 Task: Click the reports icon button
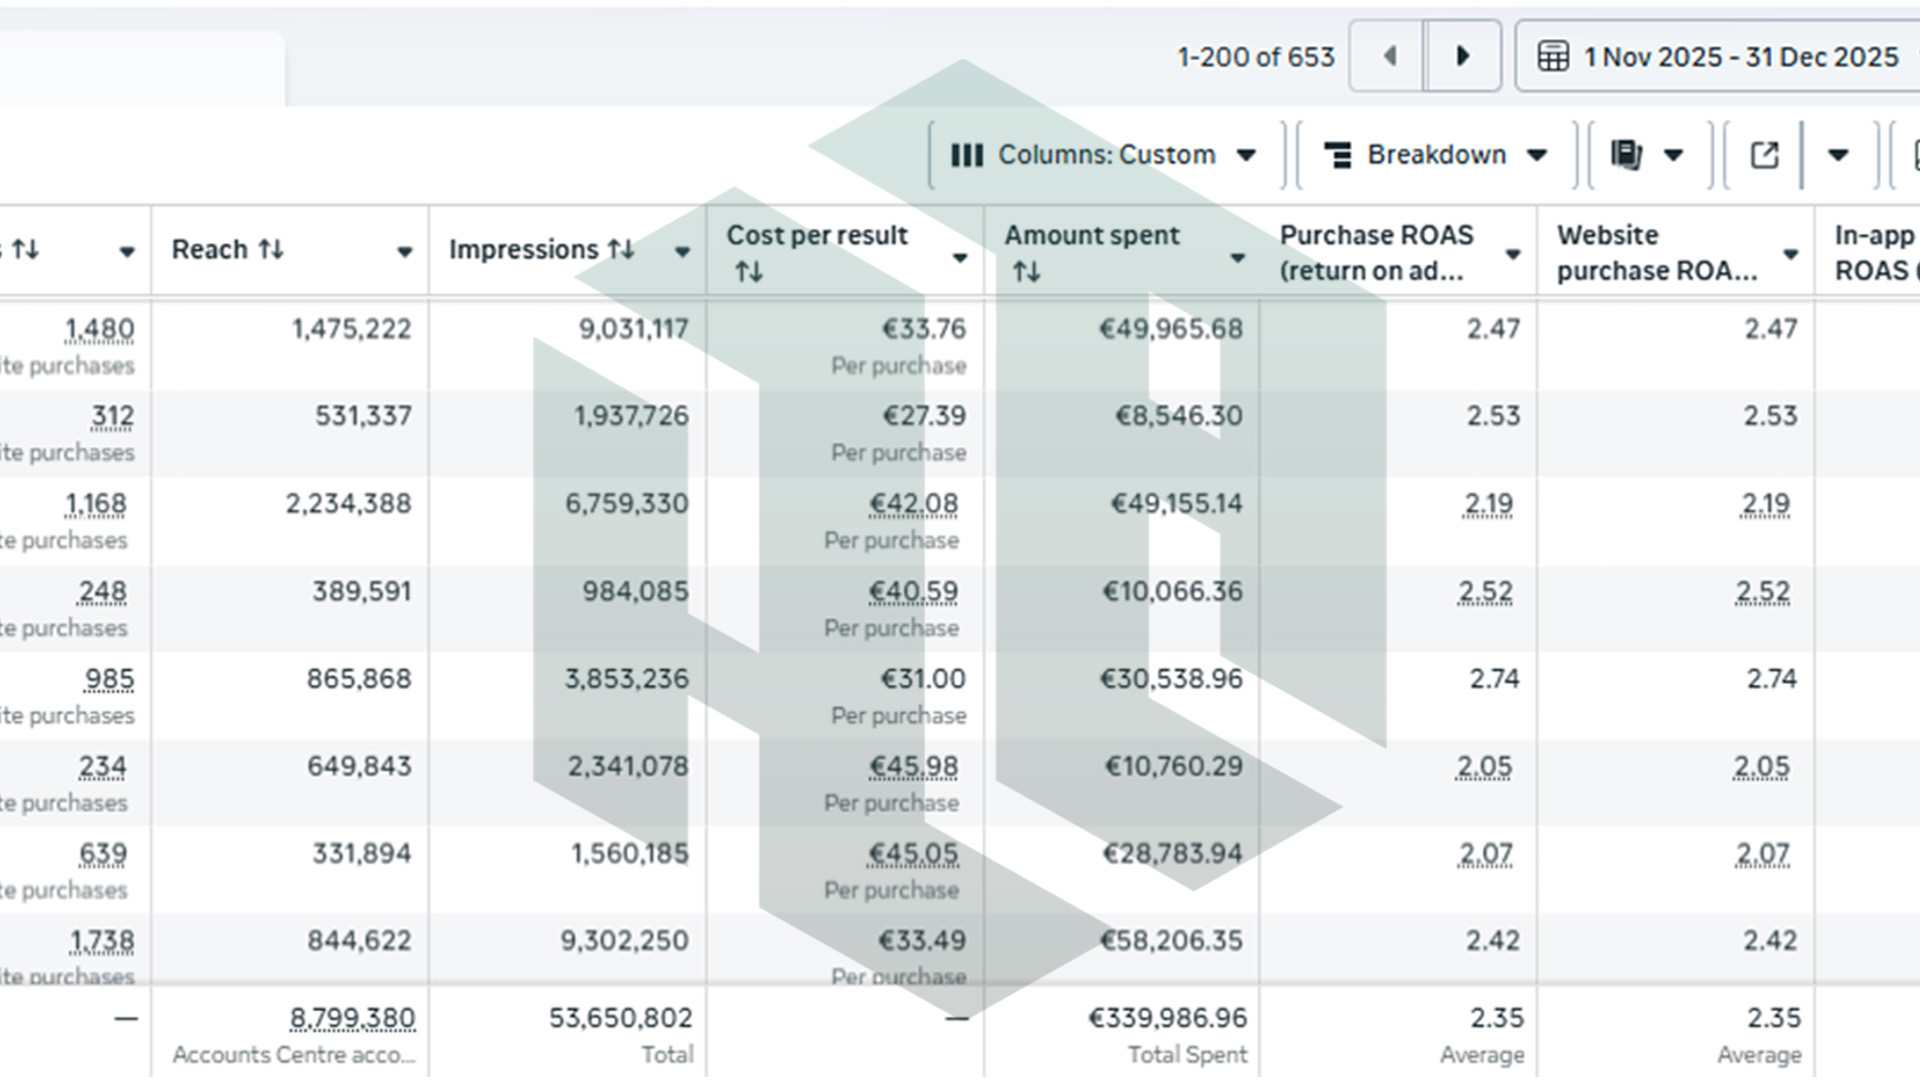(x=1626, y=155)
